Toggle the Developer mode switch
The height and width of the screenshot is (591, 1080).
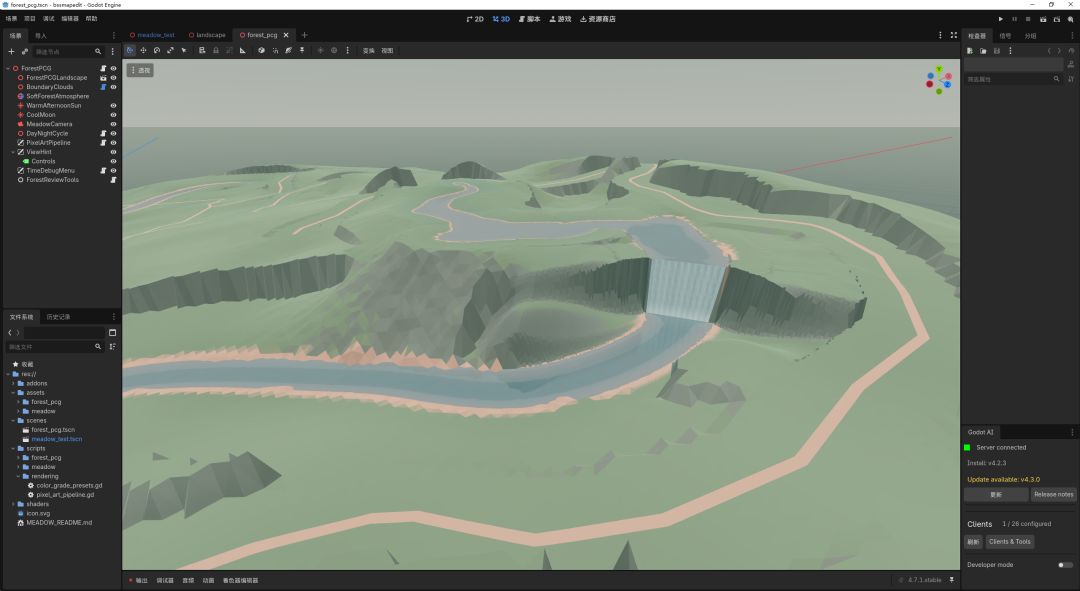[1065, 565]
